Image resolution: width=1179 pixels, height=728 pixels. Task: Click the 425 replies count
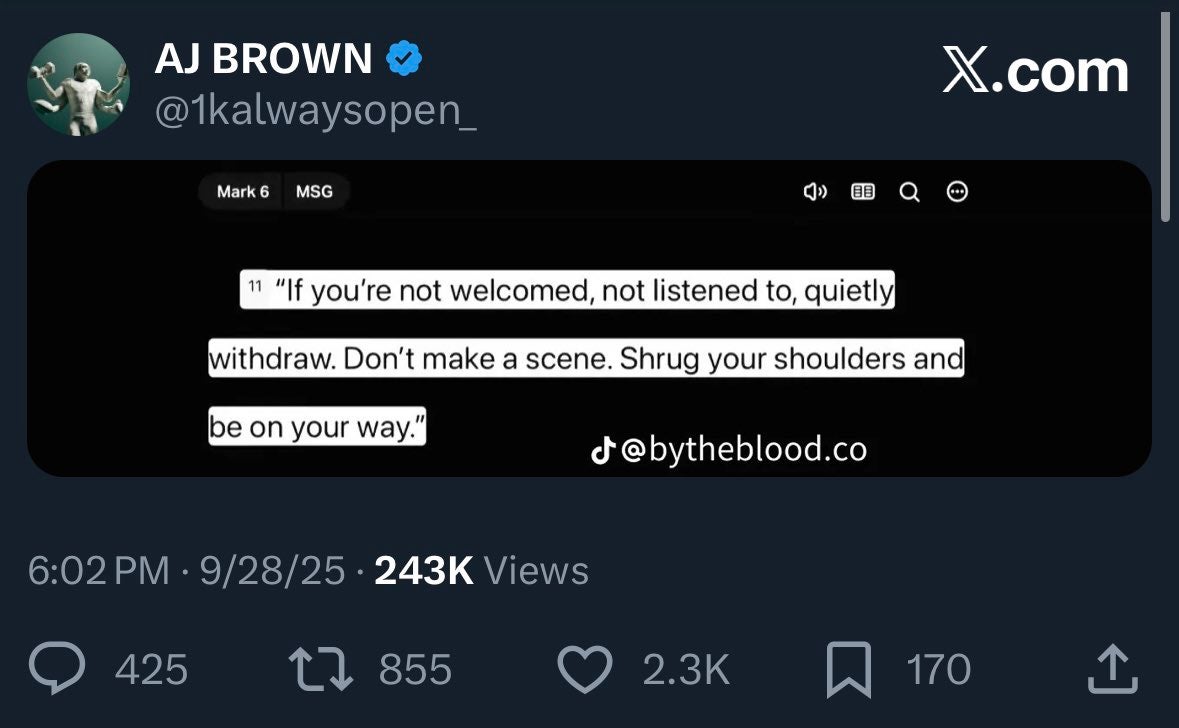(151, 669)
